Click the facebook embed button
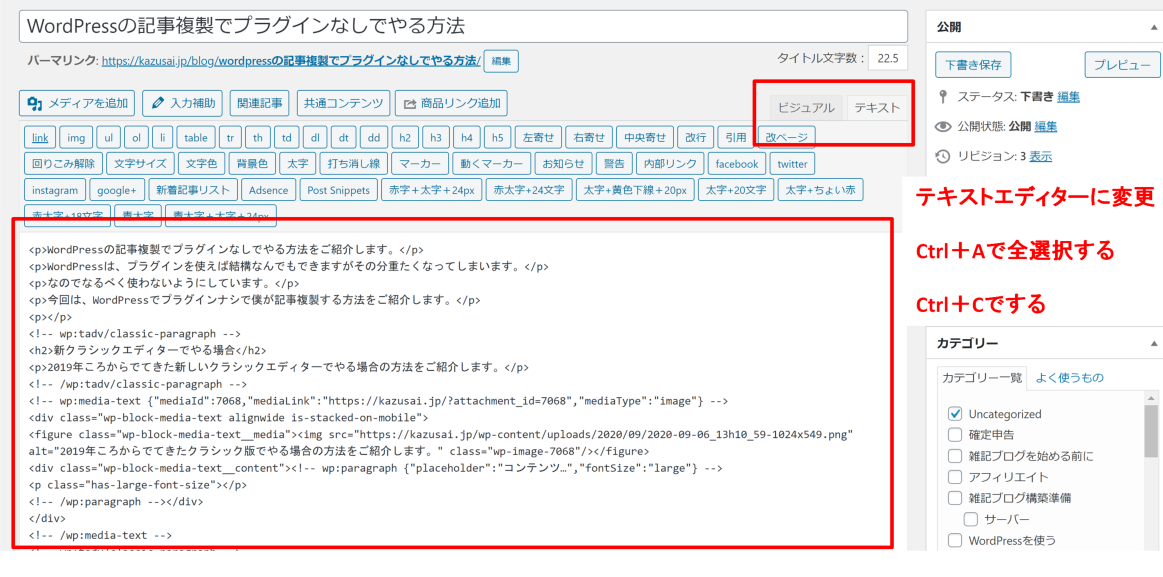The image size is (1163, 577). pos(737,164)
